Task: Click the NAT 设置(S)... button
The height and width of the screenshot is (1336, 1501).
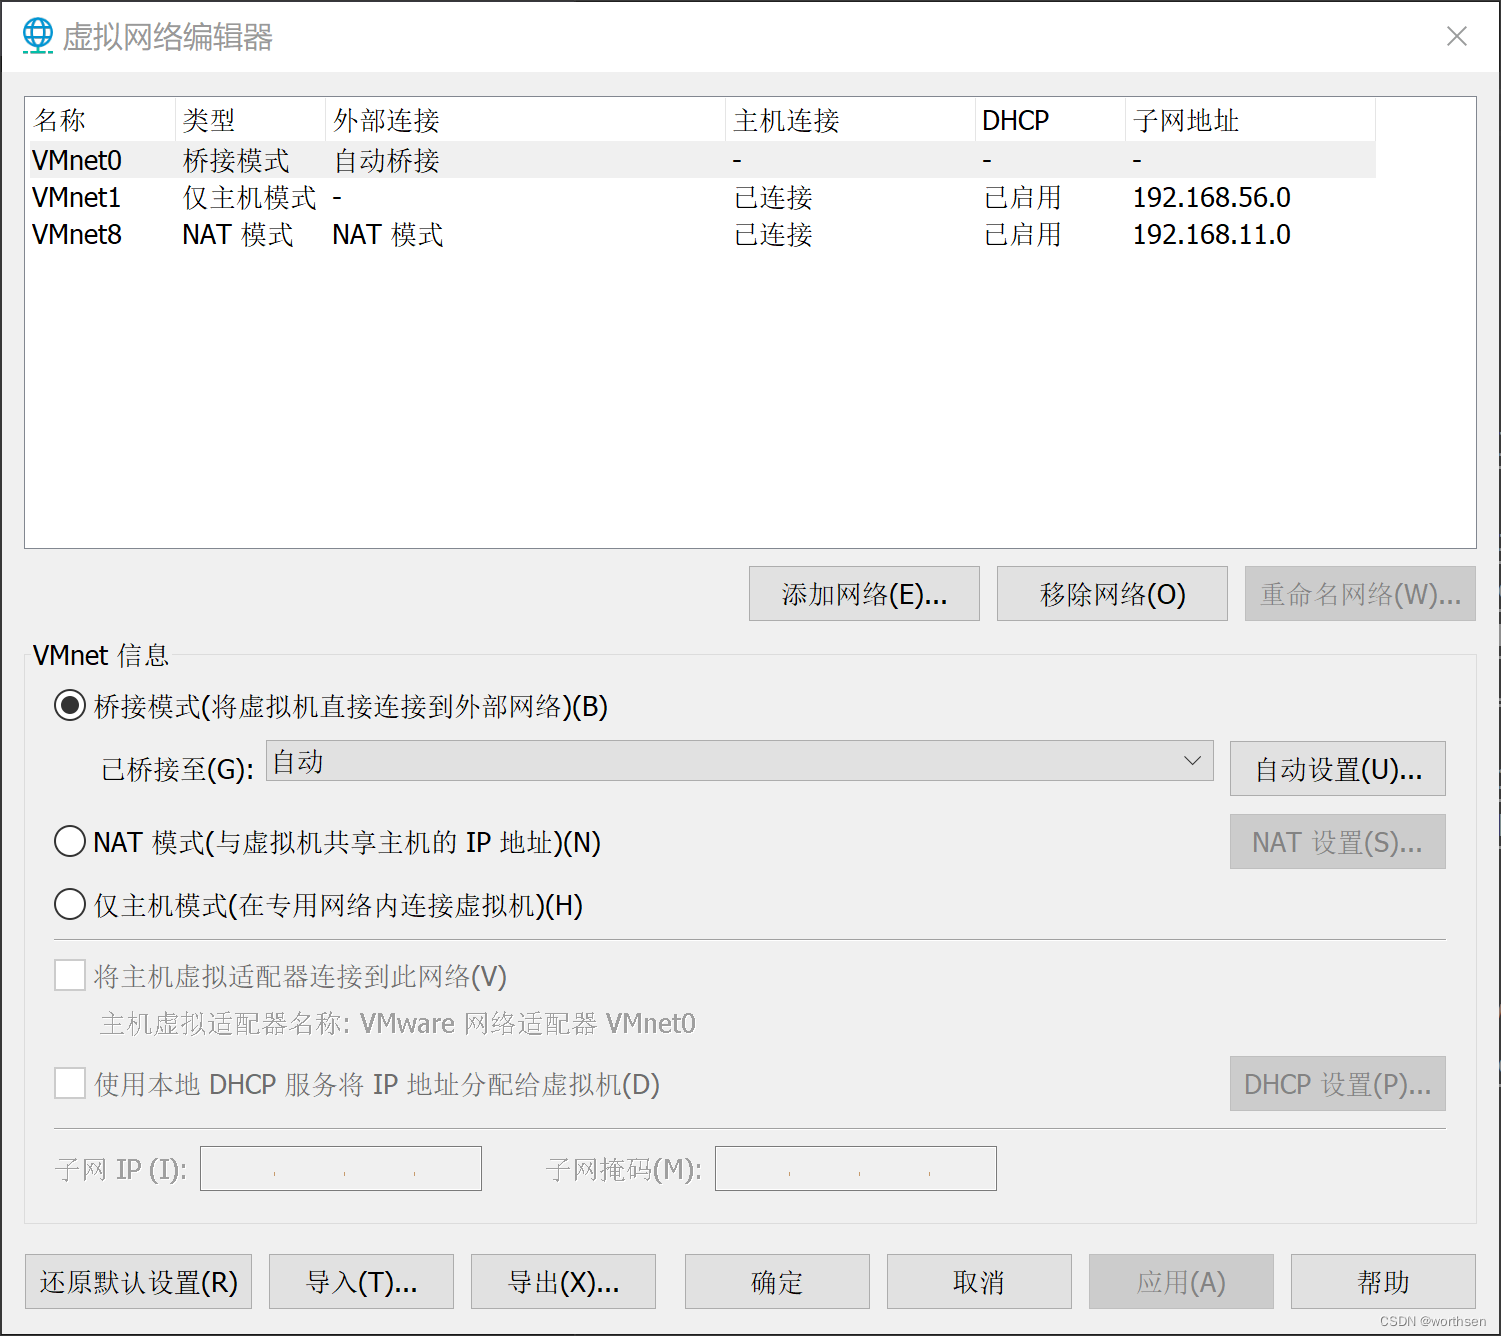Action: 1338,842
